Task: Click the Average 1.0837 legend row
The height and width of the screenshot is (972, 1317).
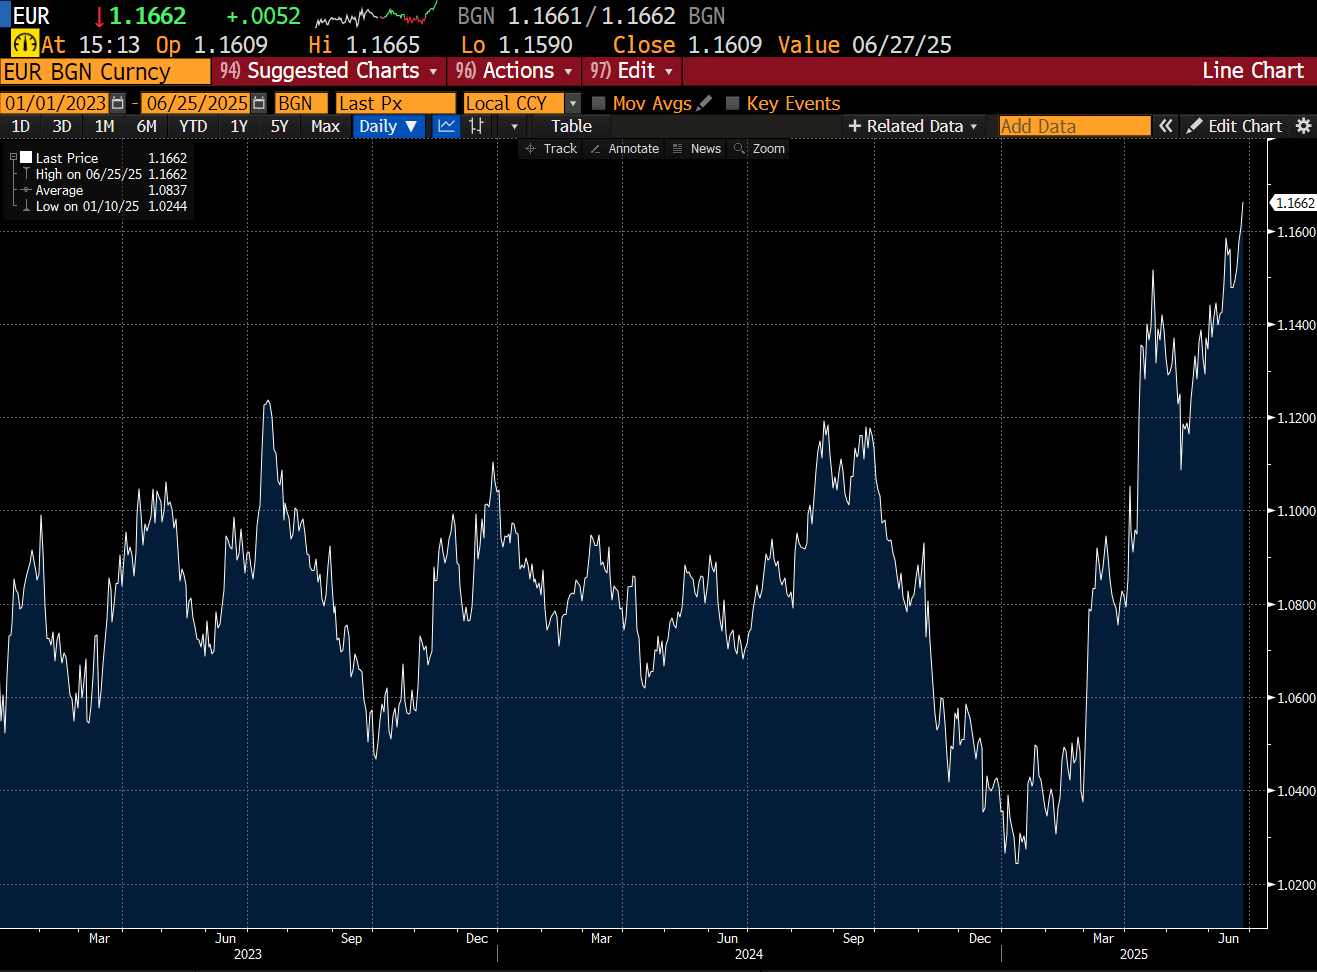Action: [111, 190]
